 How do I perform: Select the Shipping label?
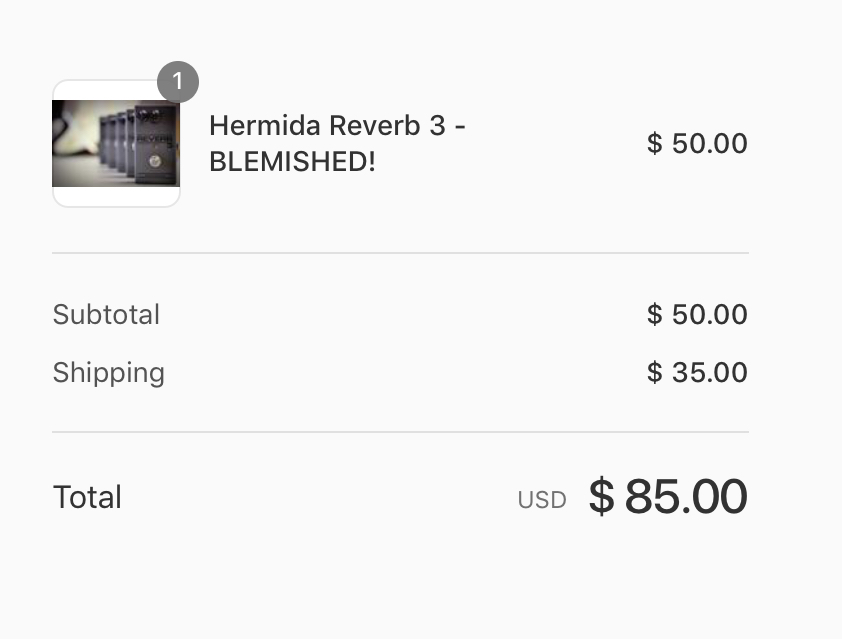coord(108,373)
